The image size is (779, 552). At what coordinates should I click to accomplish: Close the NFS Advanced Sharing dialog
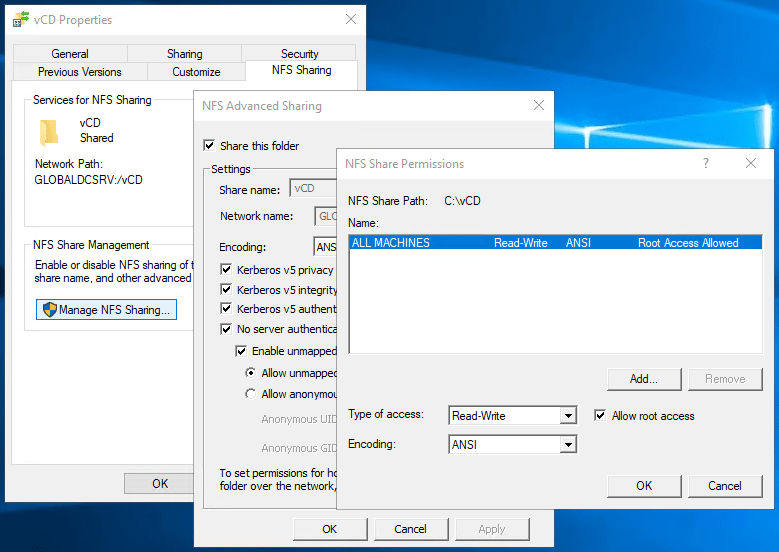(x=539, y=105)
